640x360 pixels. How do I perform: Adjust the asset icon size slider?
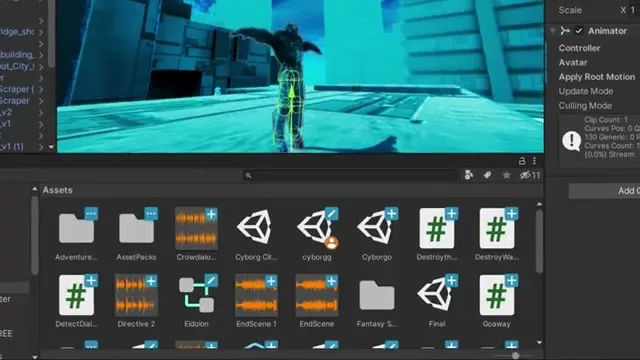point(516,356)
